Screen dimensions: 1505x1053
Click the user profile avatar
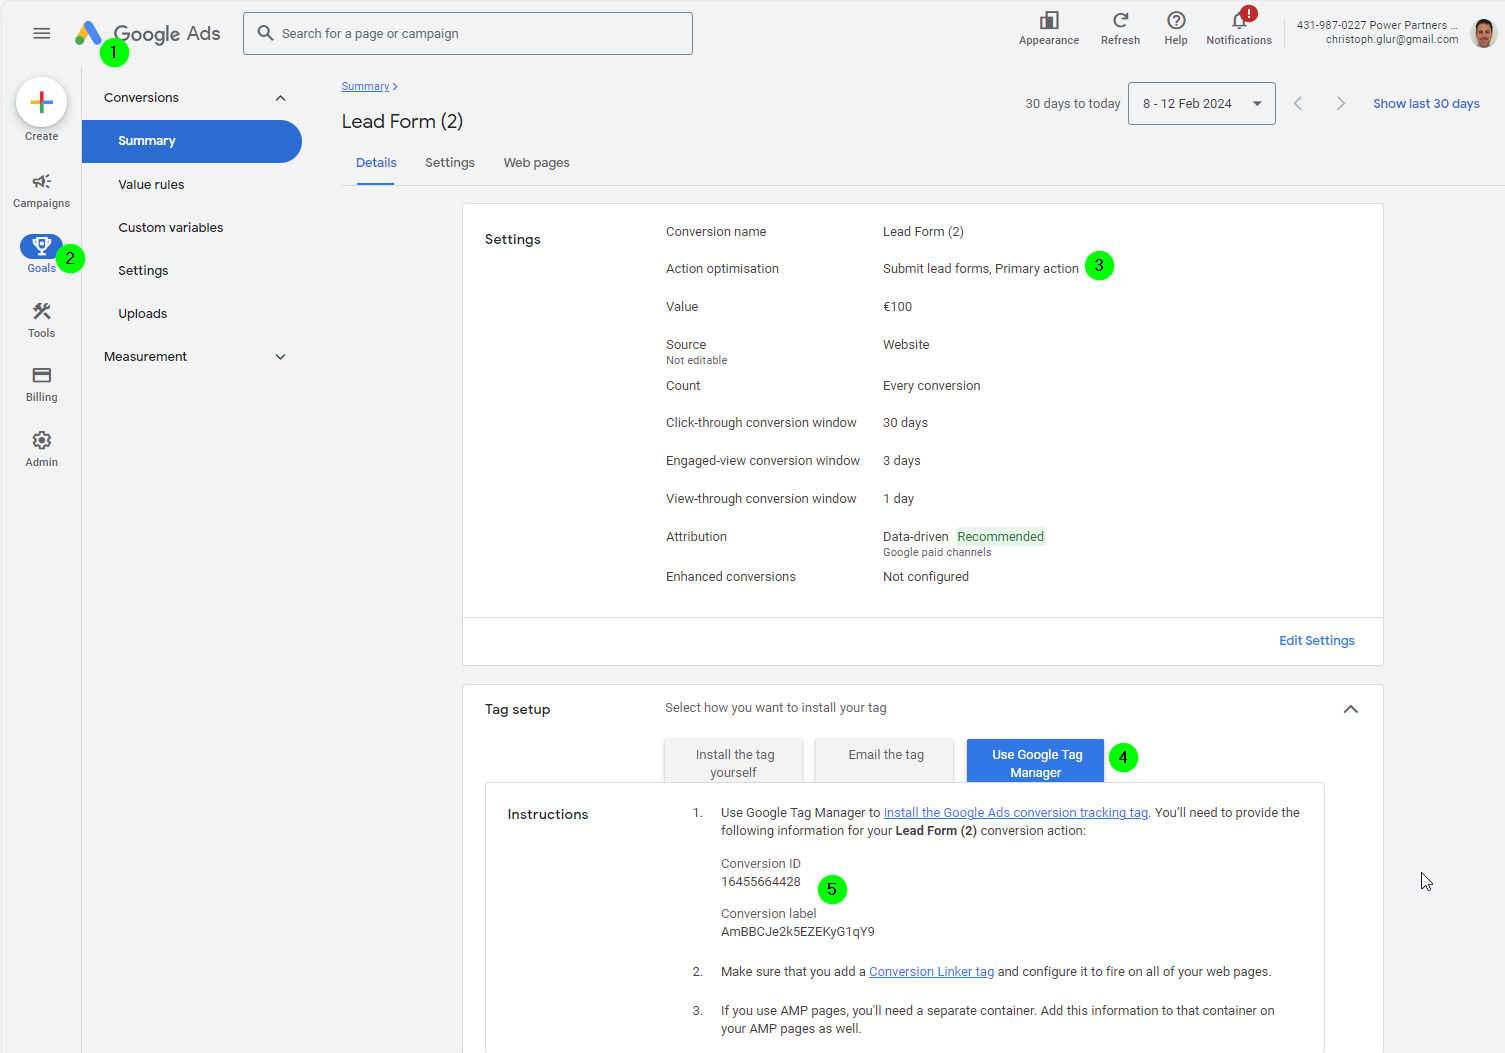(1484, 33)
